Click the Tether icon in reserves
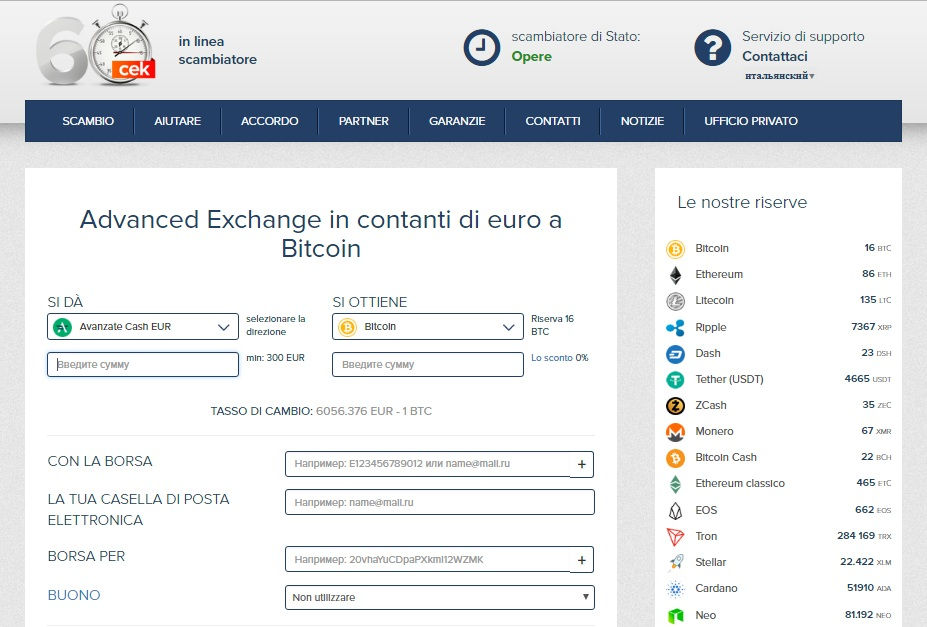Image resolution: width=927 pixels, height=627 pixels. pyautogui.click(x=675, y=379)
